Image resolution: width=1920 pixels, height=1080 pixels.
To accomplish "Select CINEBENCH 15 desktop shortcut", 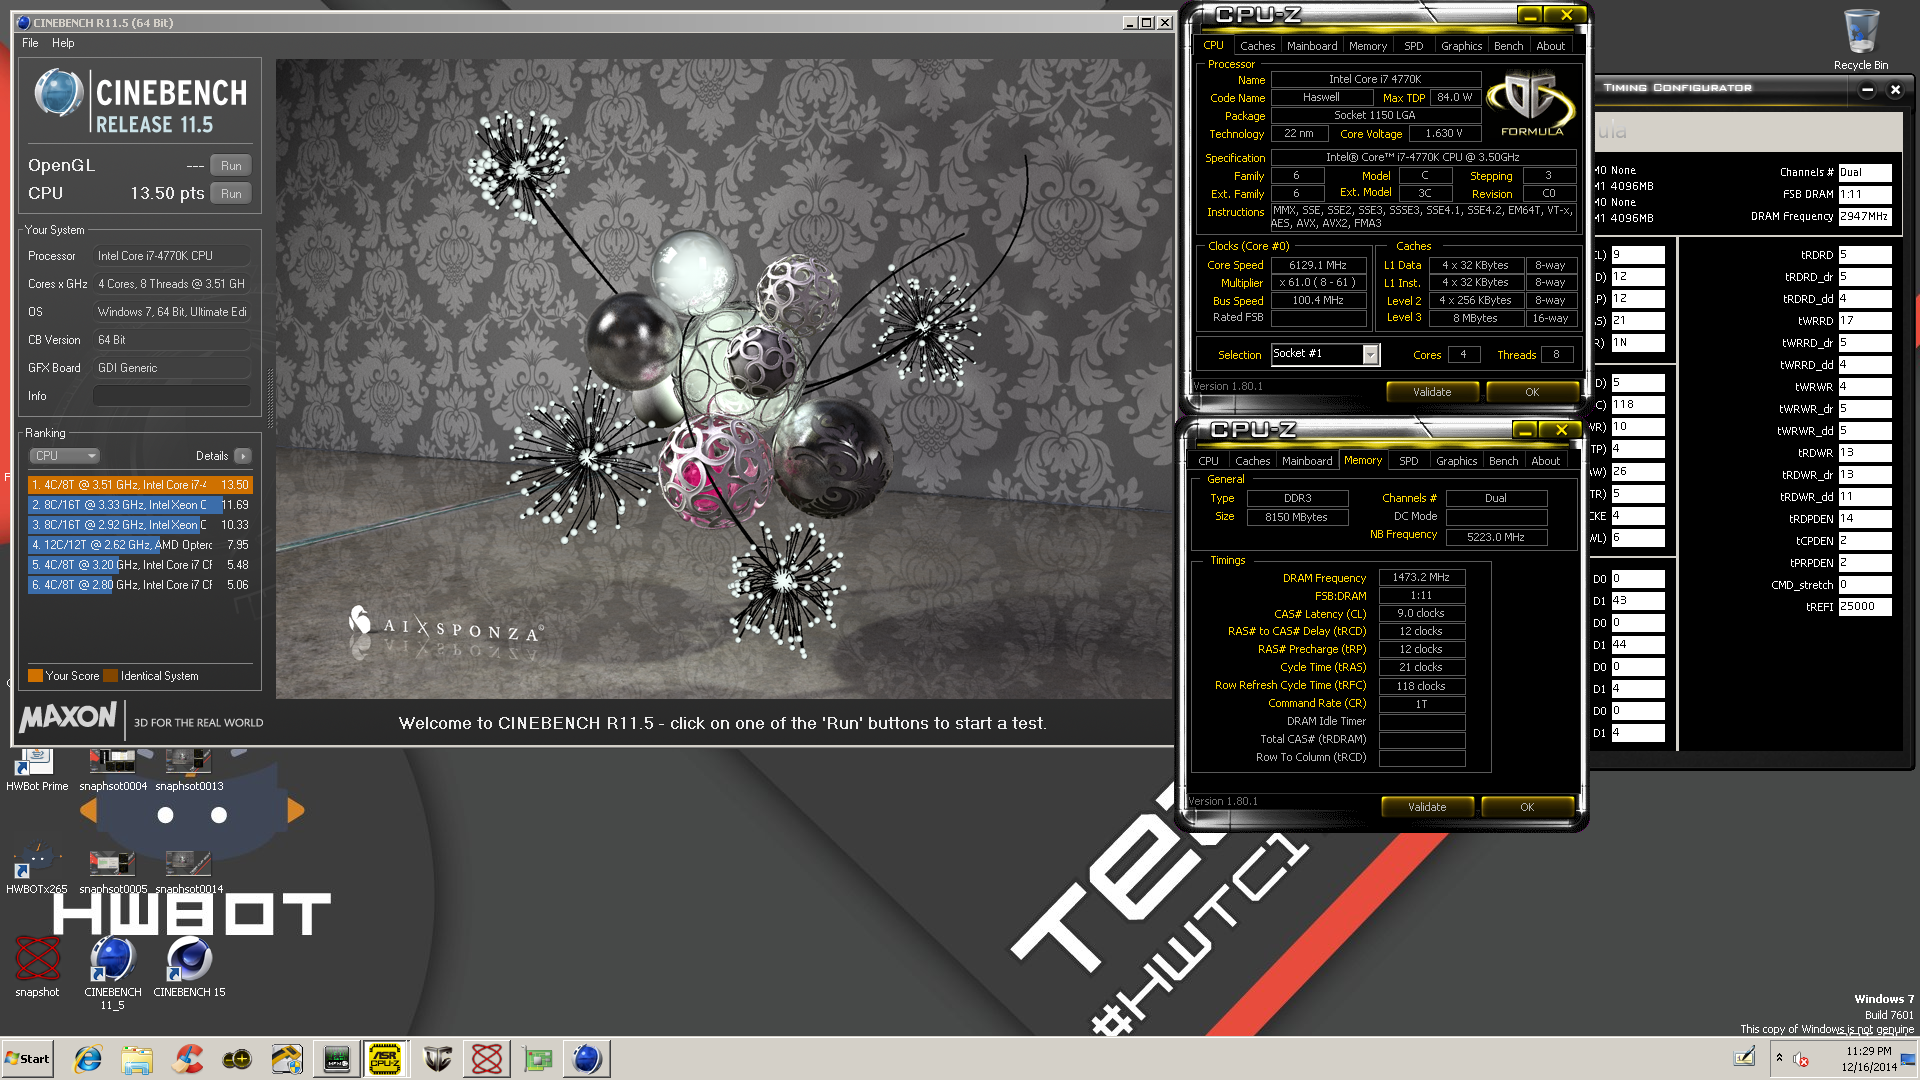I will (189, 966).
